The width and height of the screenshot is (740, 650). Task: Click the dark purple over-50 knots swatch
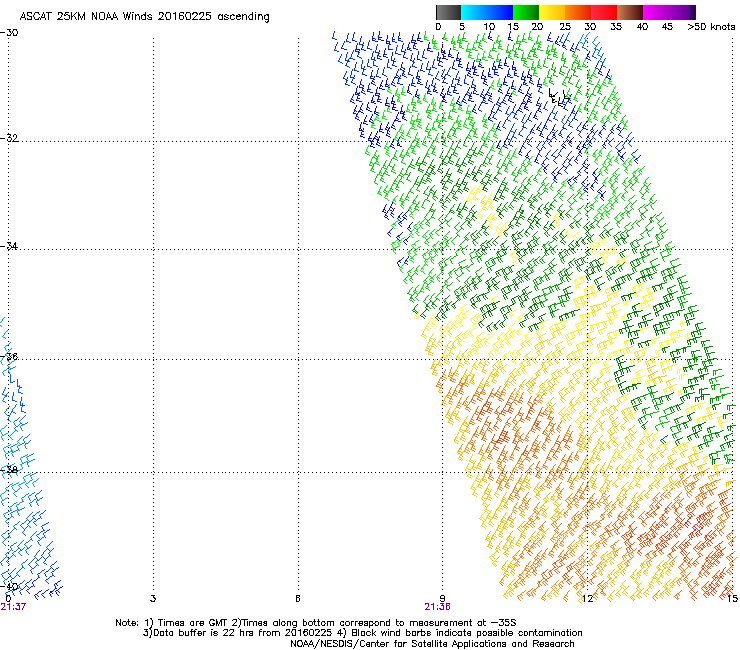pyautogui.click(x=693, y=12)
